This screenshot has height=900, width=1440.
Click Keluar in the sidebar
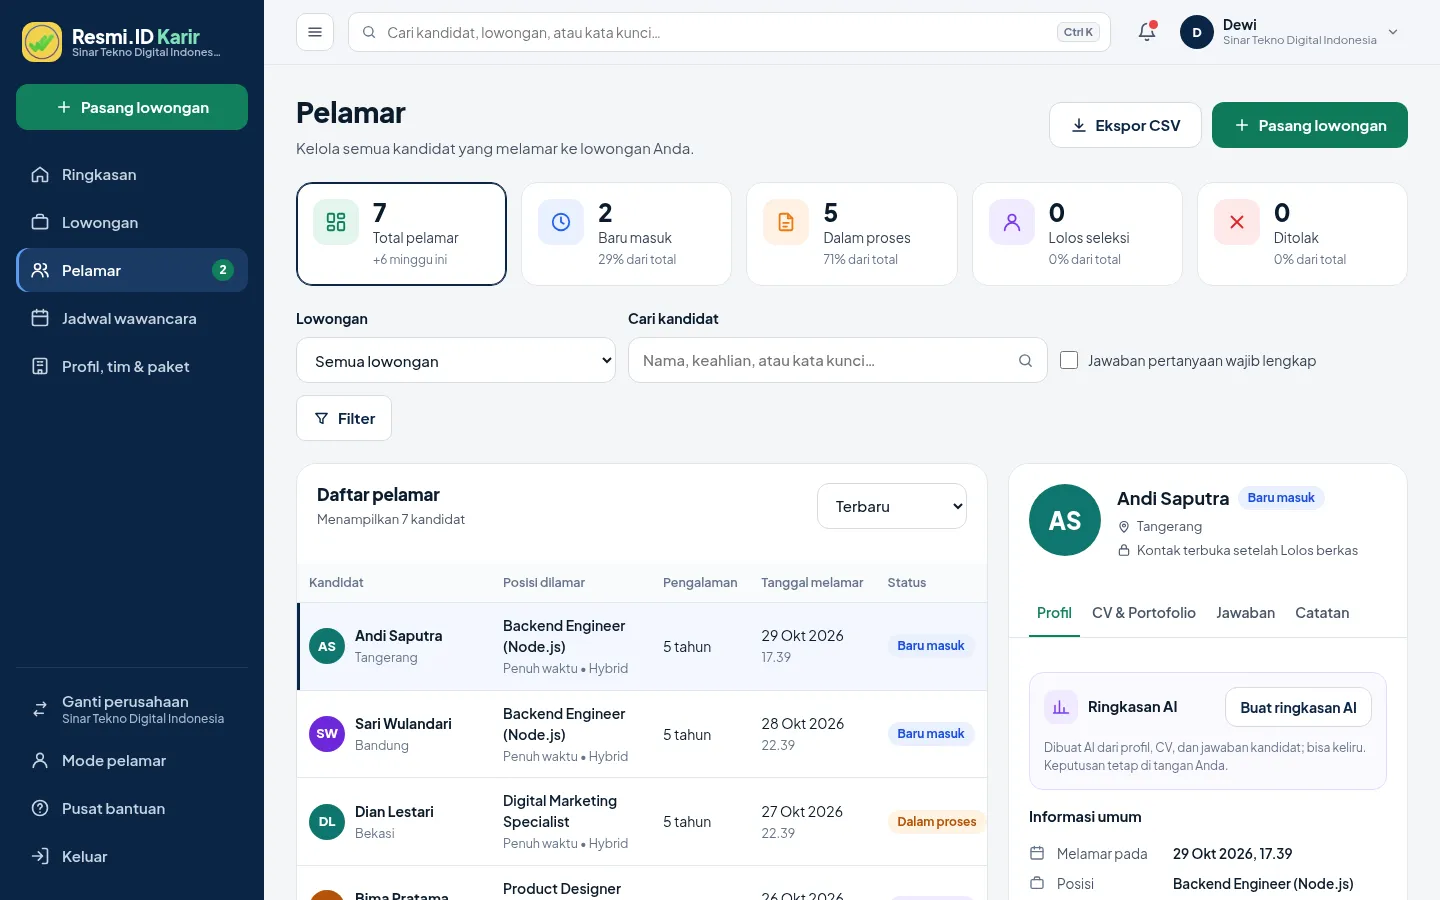click(x=132, y=857)
